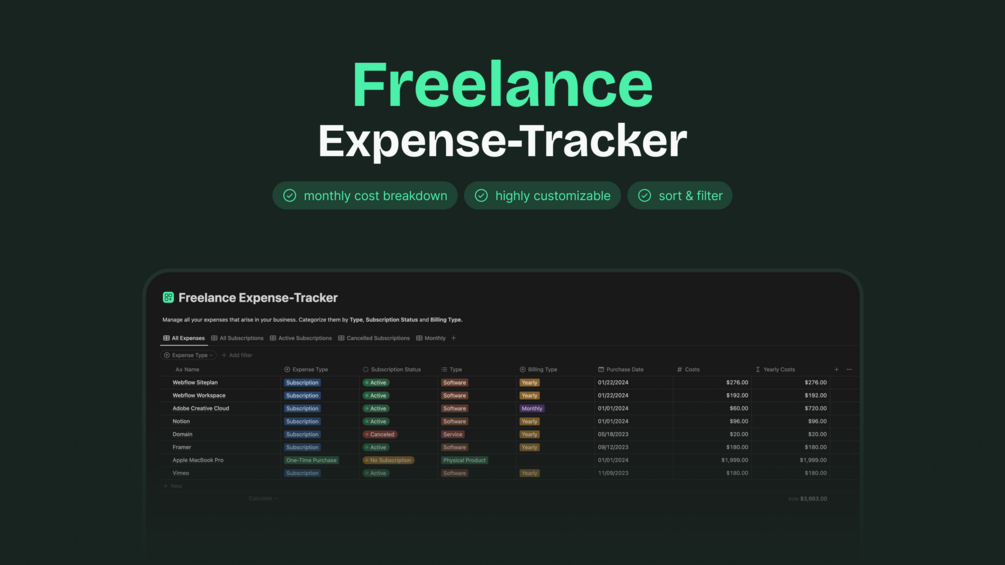This screenshot has width=1005, height=565.
Task: Open the Webflow Siteplan row
Action: click(195, 382)
